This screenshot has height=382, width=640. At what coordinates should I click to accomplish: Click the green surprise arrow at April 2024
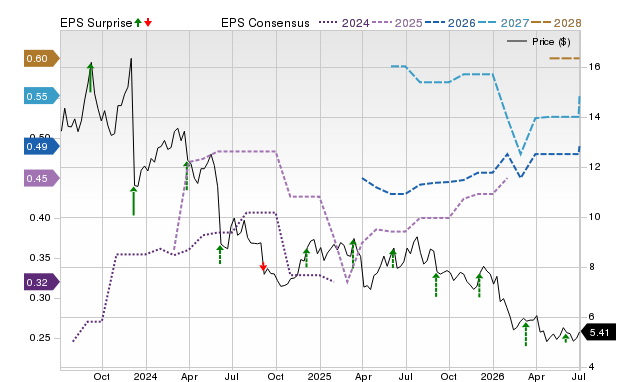coord(187,175)
